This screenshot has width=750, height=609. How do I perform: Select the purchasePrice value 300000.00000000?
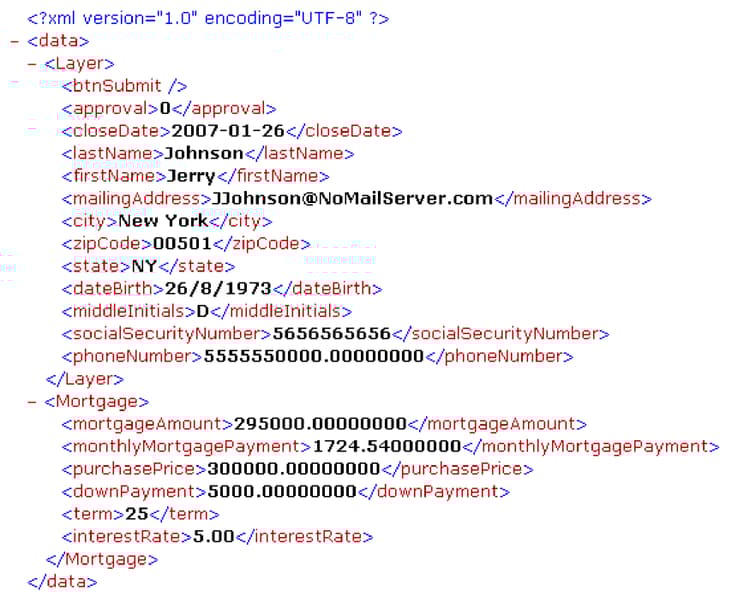[294, 469]
